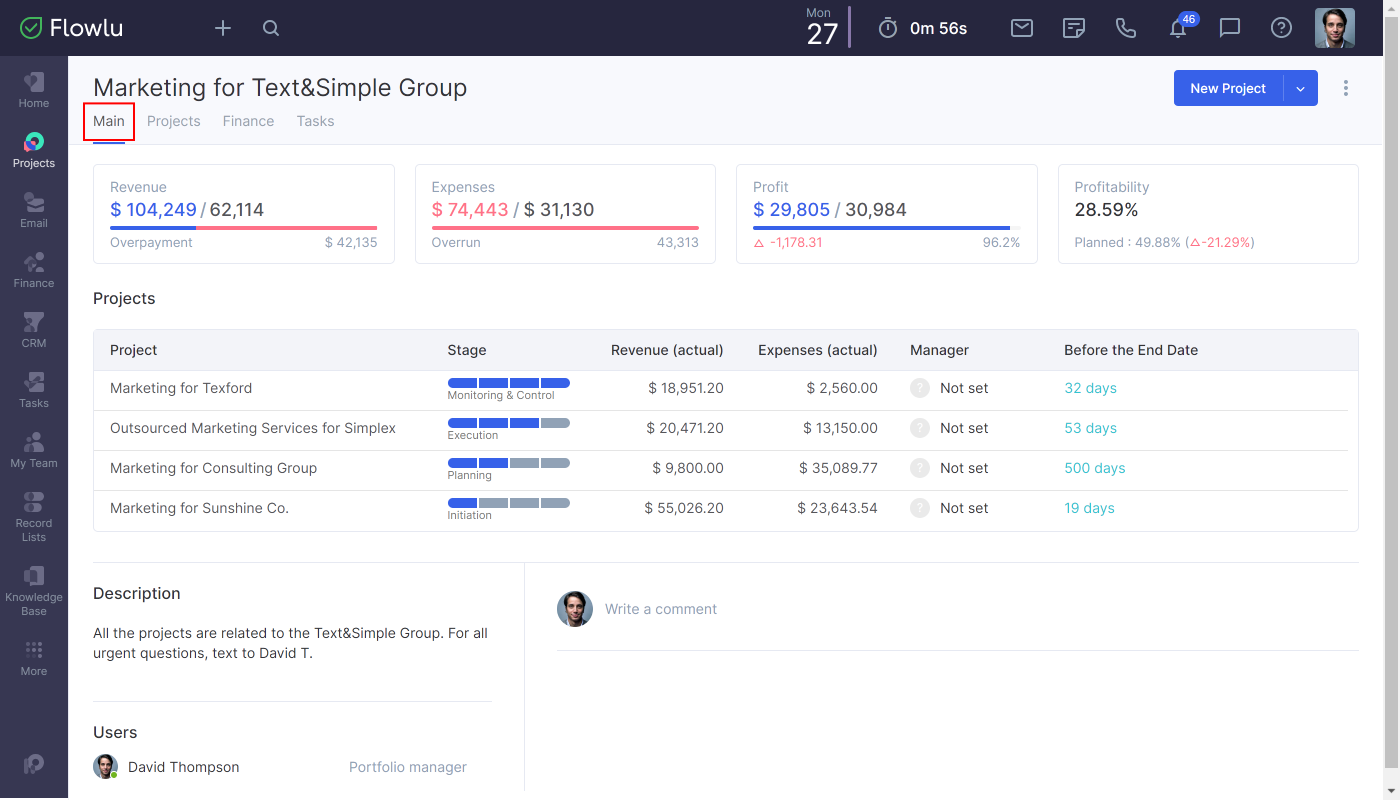Click the timer value 0m 56s
The width and height of the screenshot is (1400, 800).
click(938, 28)
